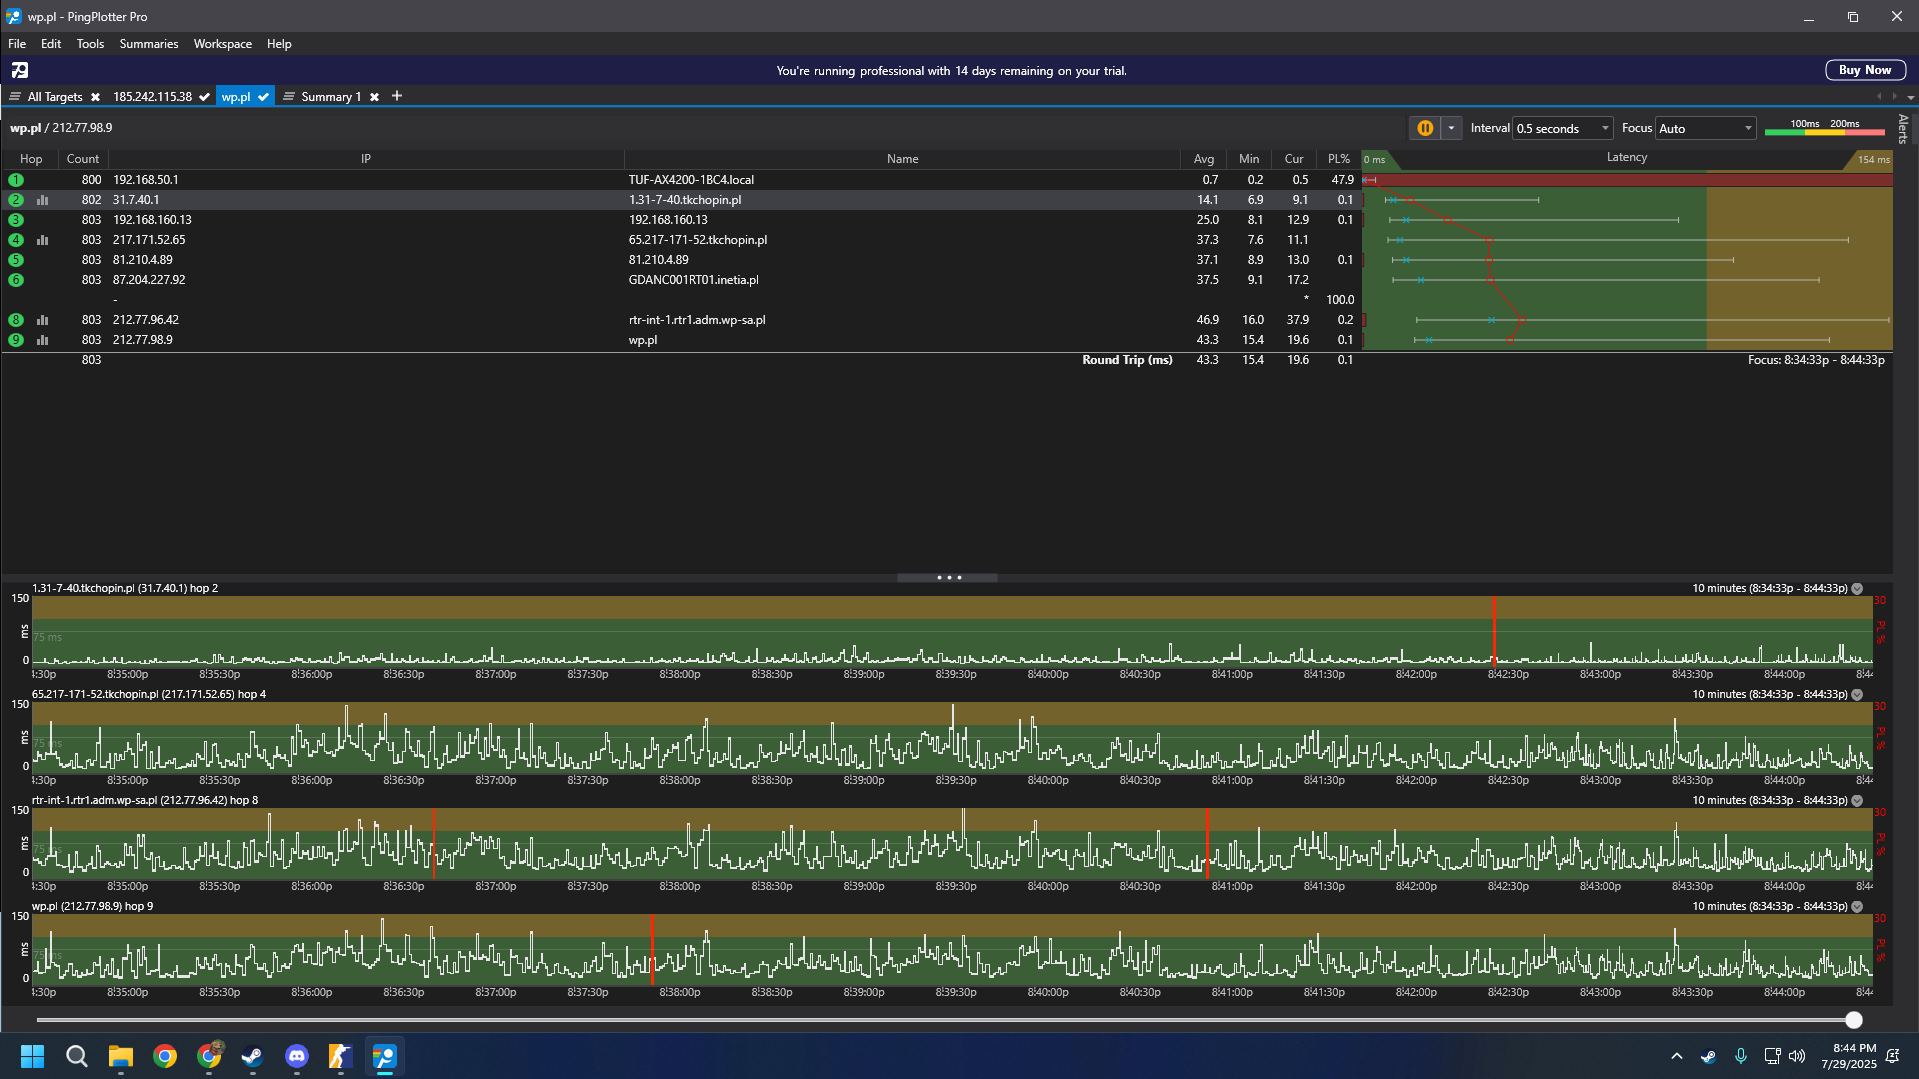
Task: Open Discord from the taskbar
Action: pyautogui.click(x=297, y=1056)
